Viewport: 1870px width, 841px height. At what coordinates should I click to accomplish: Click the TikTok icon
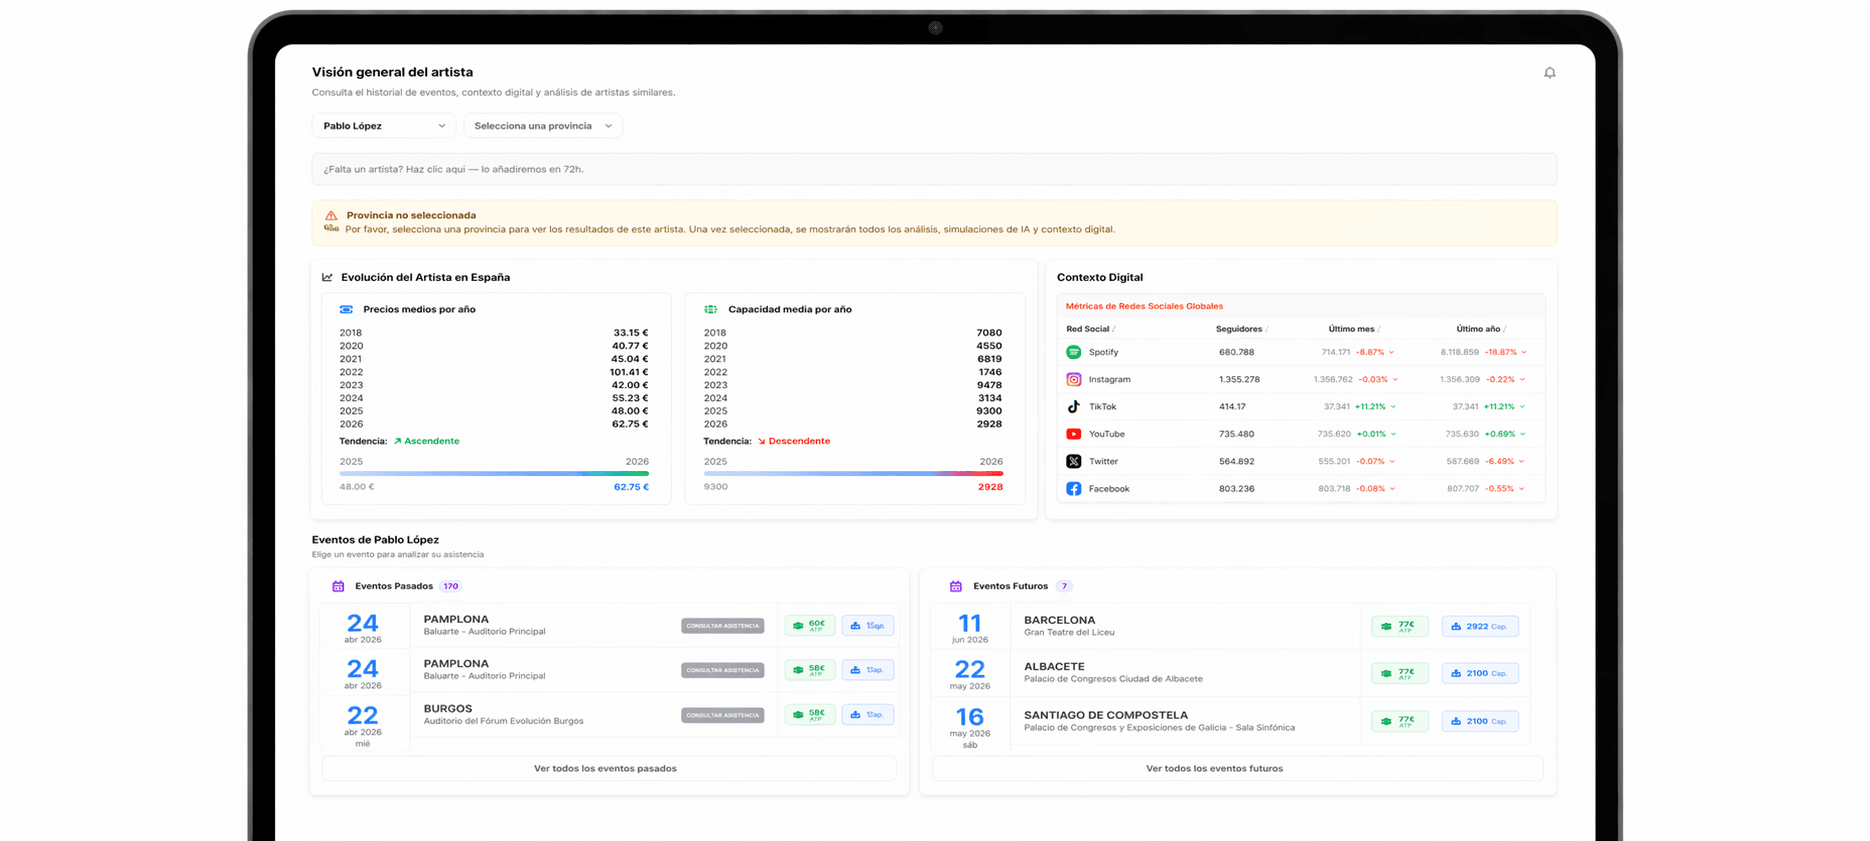click(x=1073, y=407)
